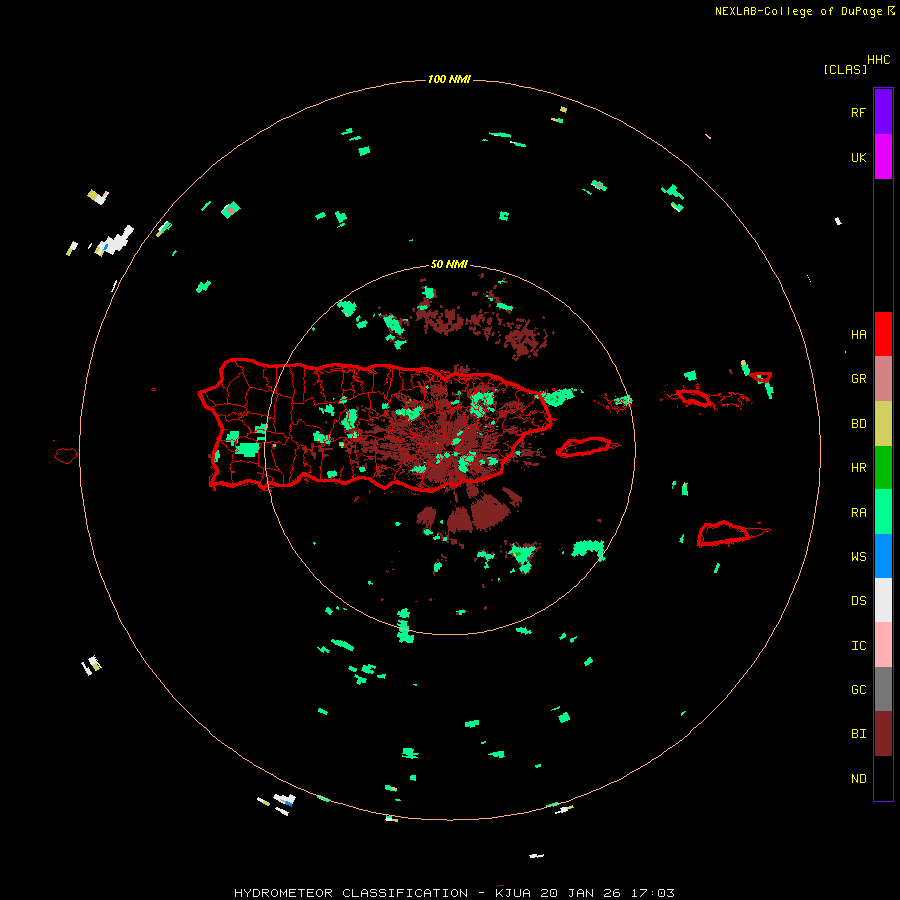
Task: Click the ND legend label
Action: point(858,779)
